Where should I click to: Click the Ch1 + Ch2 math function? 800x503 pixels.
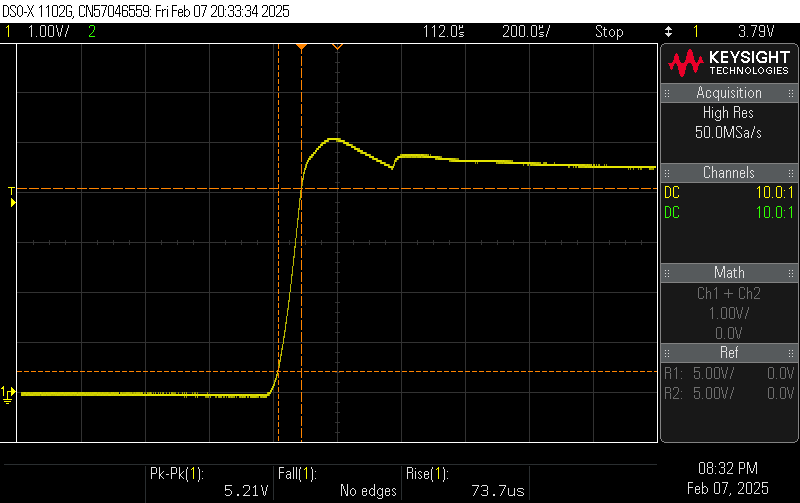[729, 294]
